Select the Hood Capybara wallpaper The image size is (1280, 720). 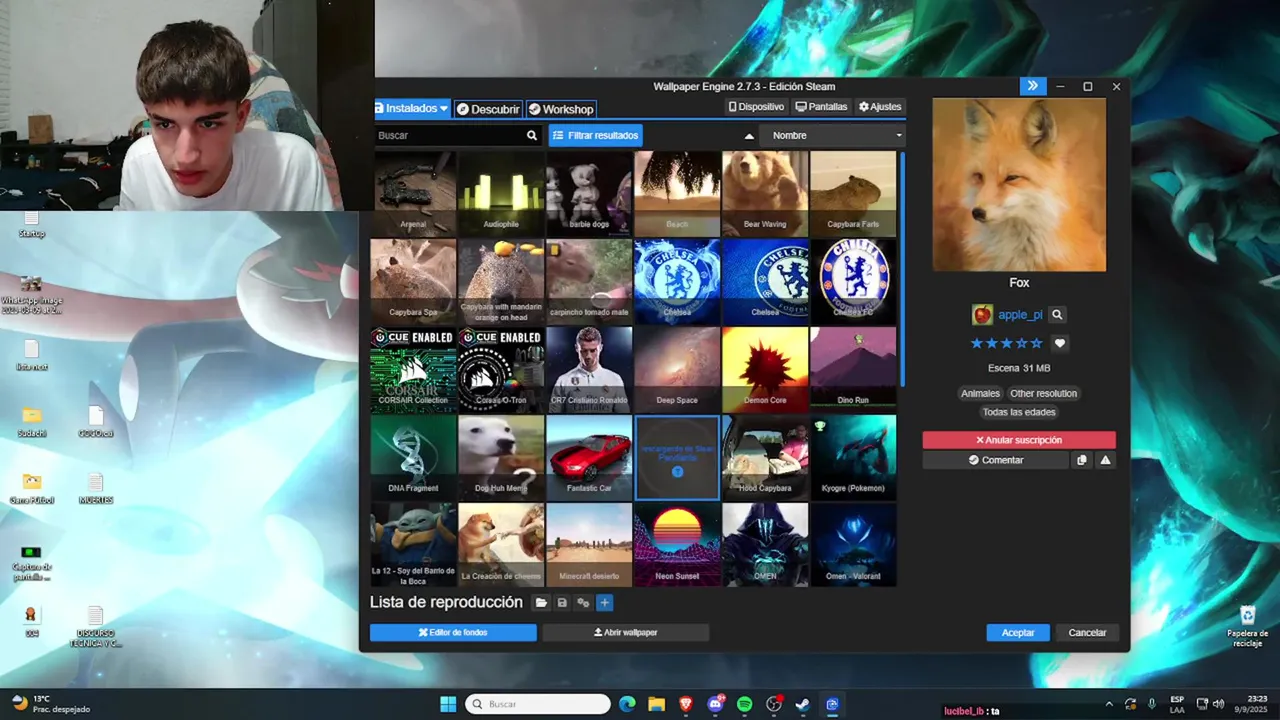tap(765, 457)
